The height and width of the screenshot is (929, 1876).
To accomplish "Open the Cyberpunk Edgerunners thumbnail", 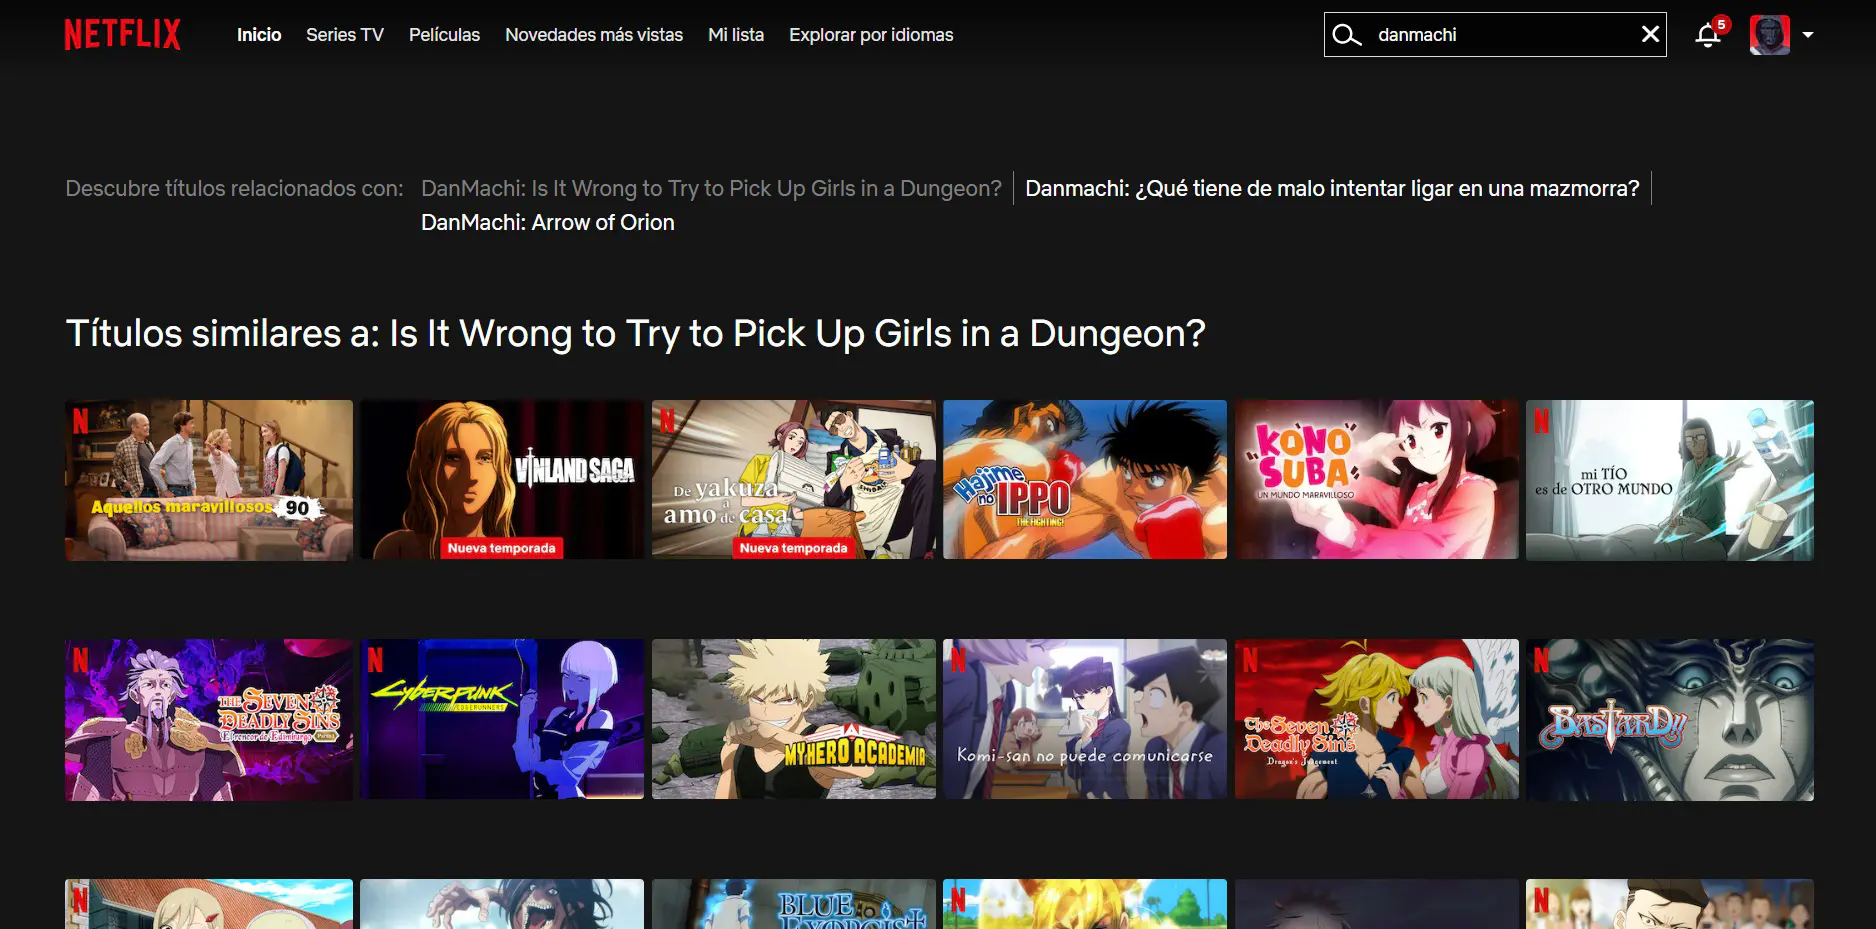I will click(502, 719).
